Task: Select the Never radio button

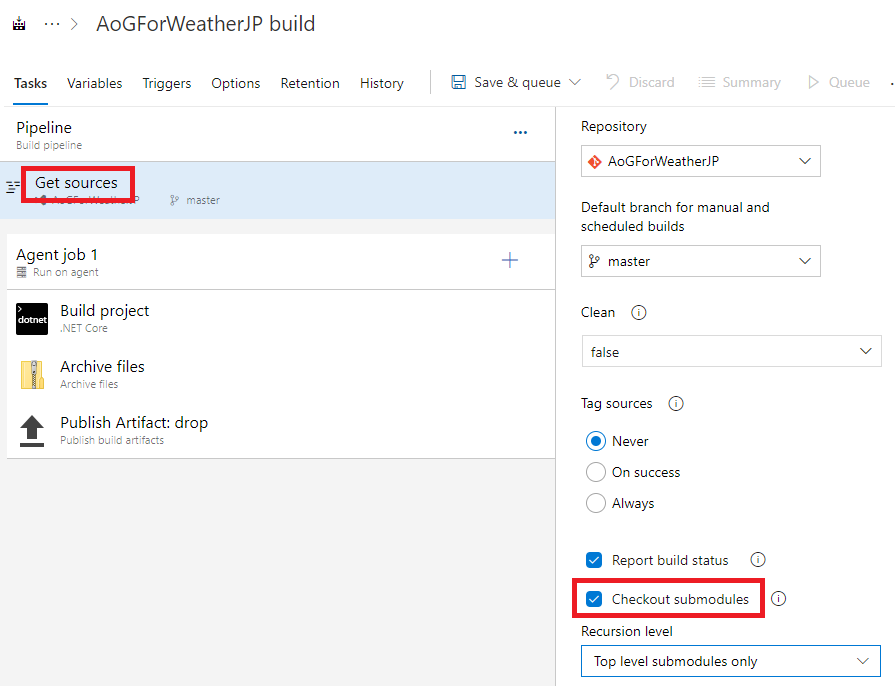Action: pyautogui.click(x=595, y=441)
